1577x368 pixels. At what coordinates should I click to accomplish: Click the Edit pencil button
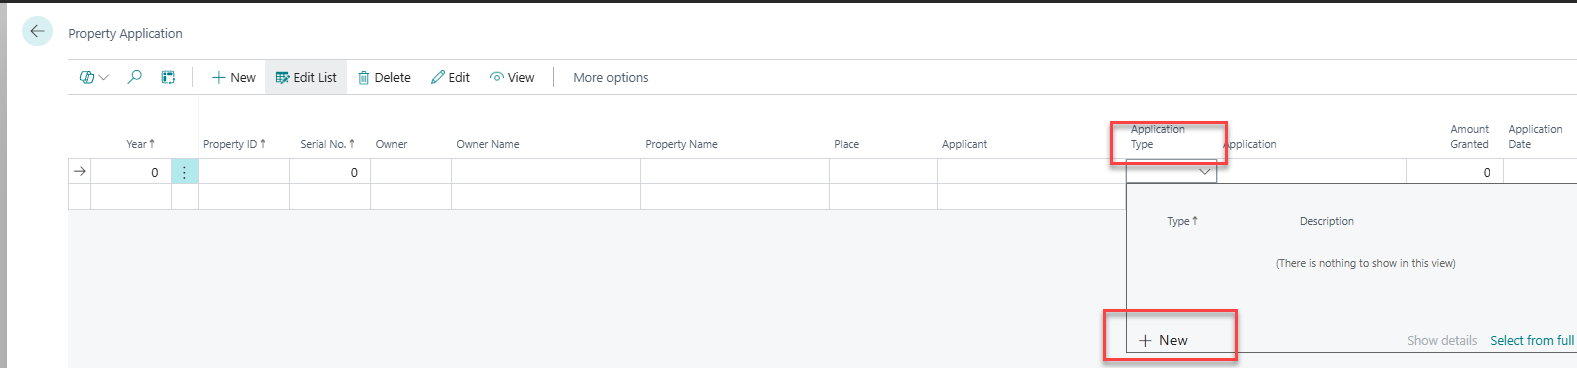(450, 77)
